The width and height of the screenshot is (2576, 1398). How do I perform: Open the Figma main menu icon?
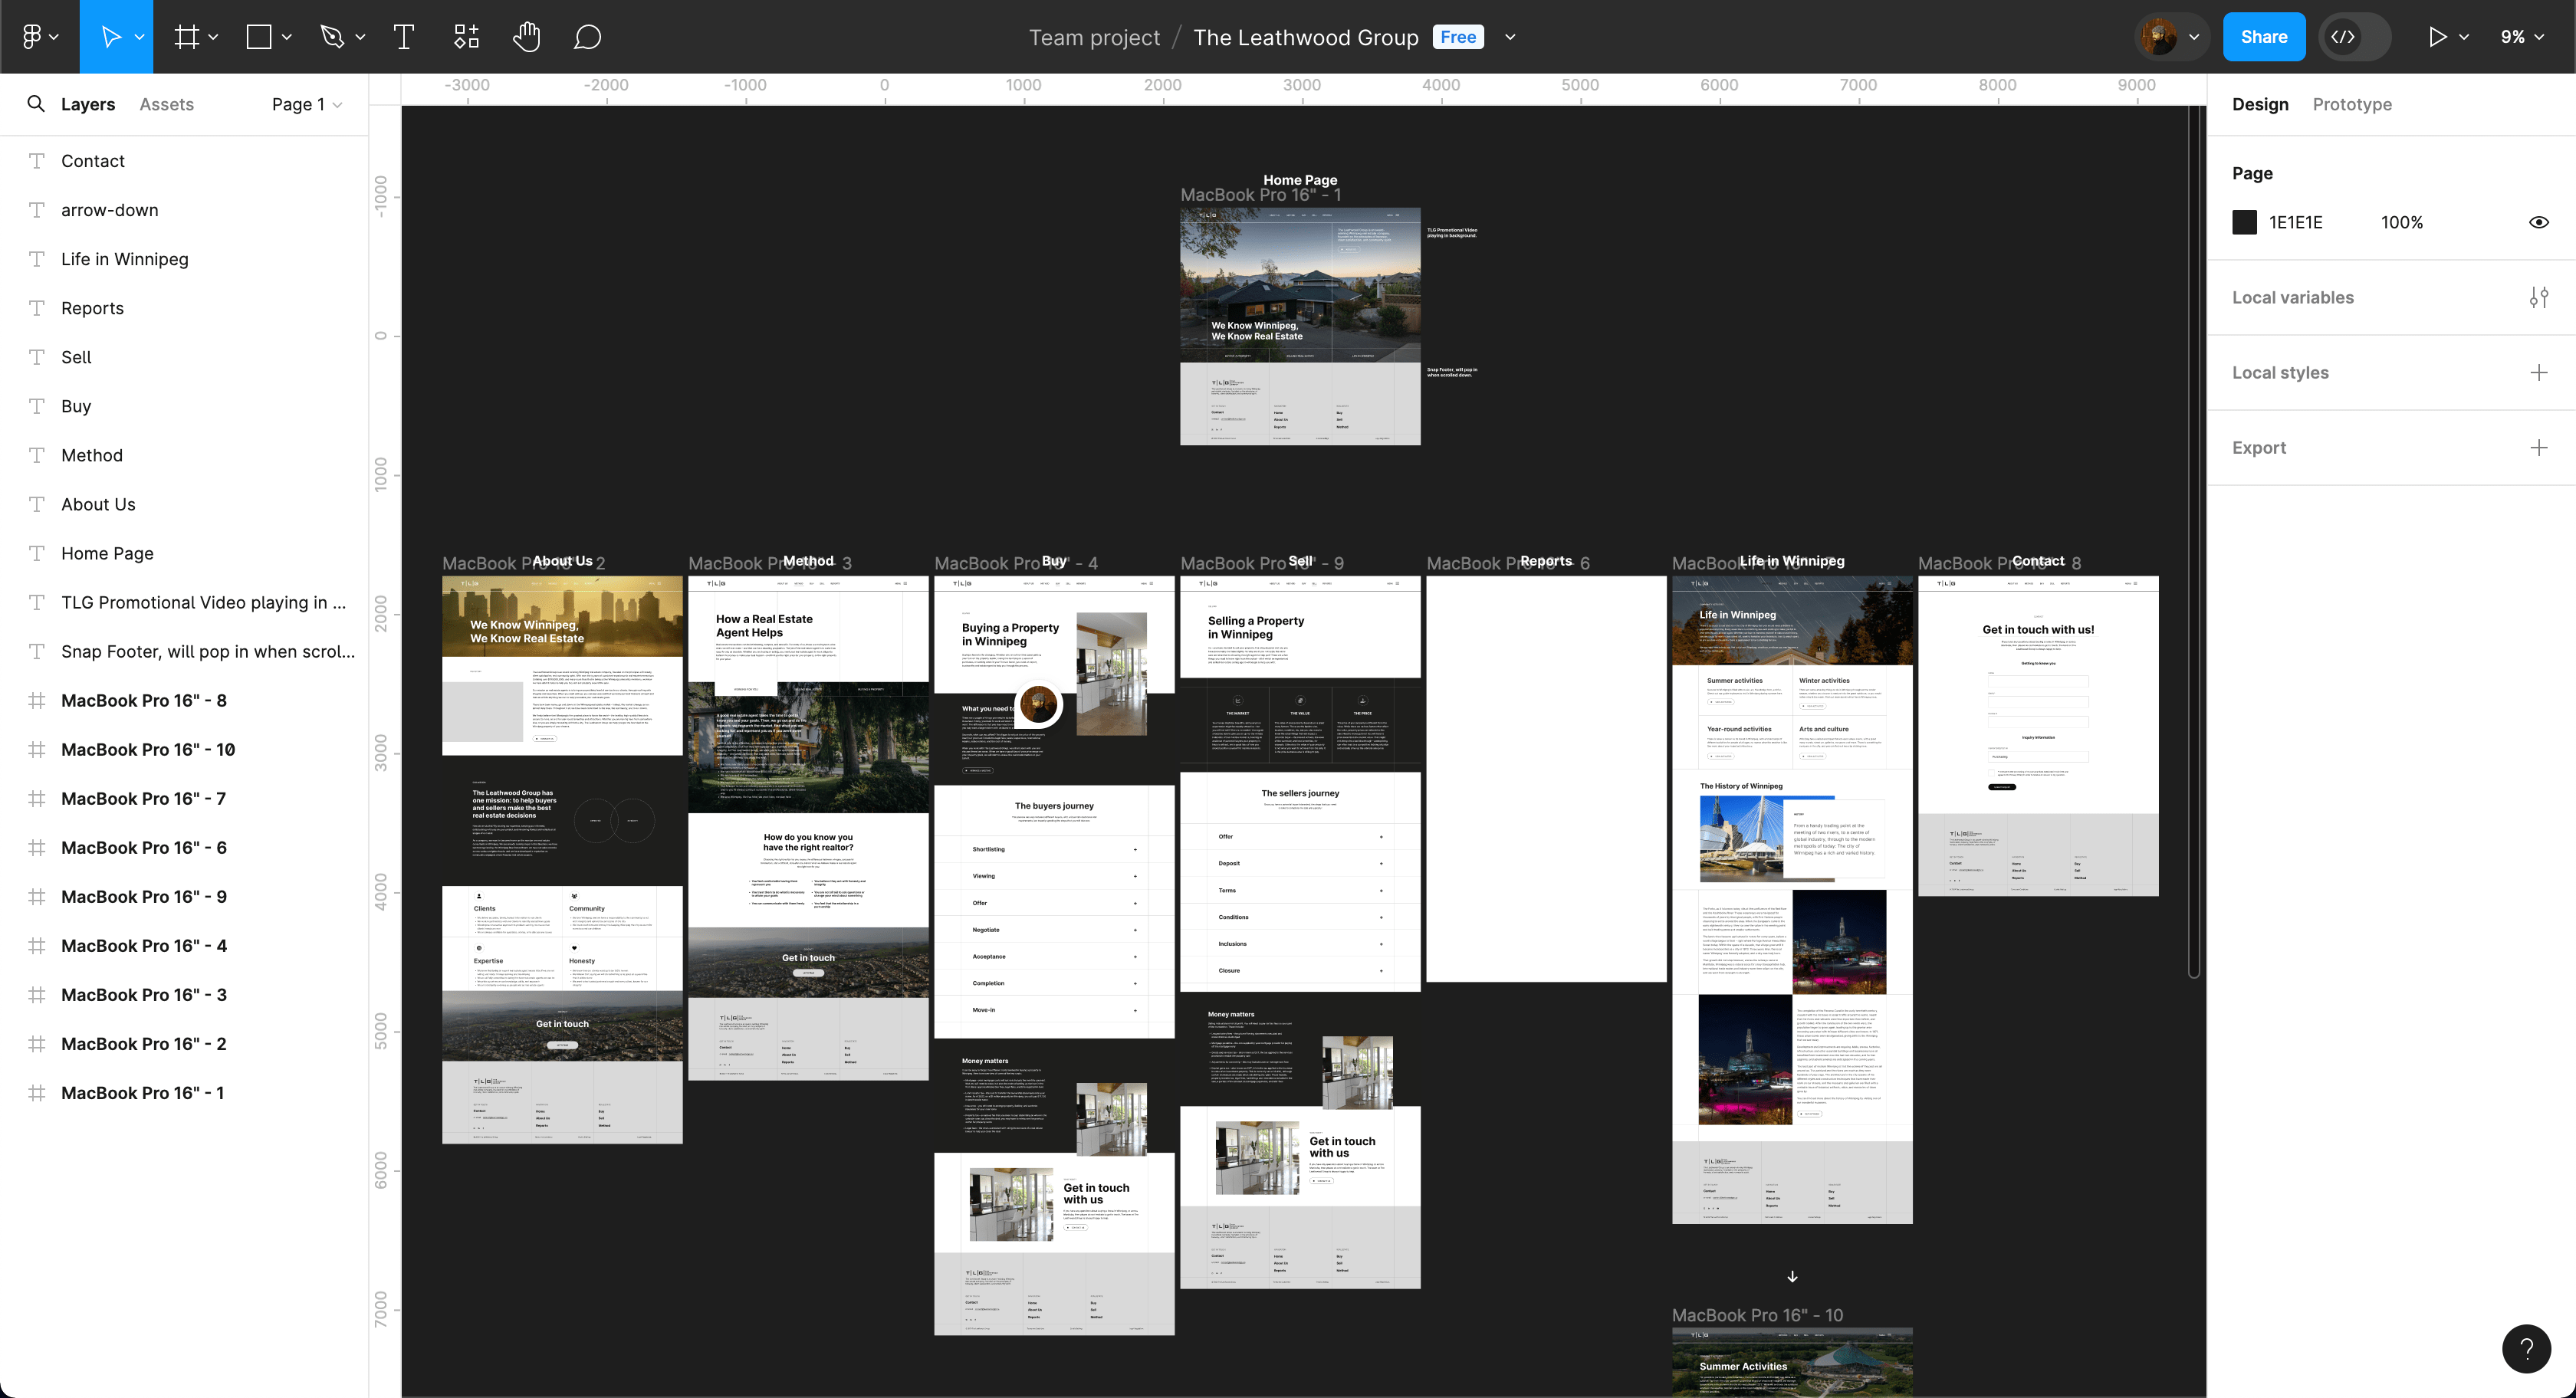[40, 37]
